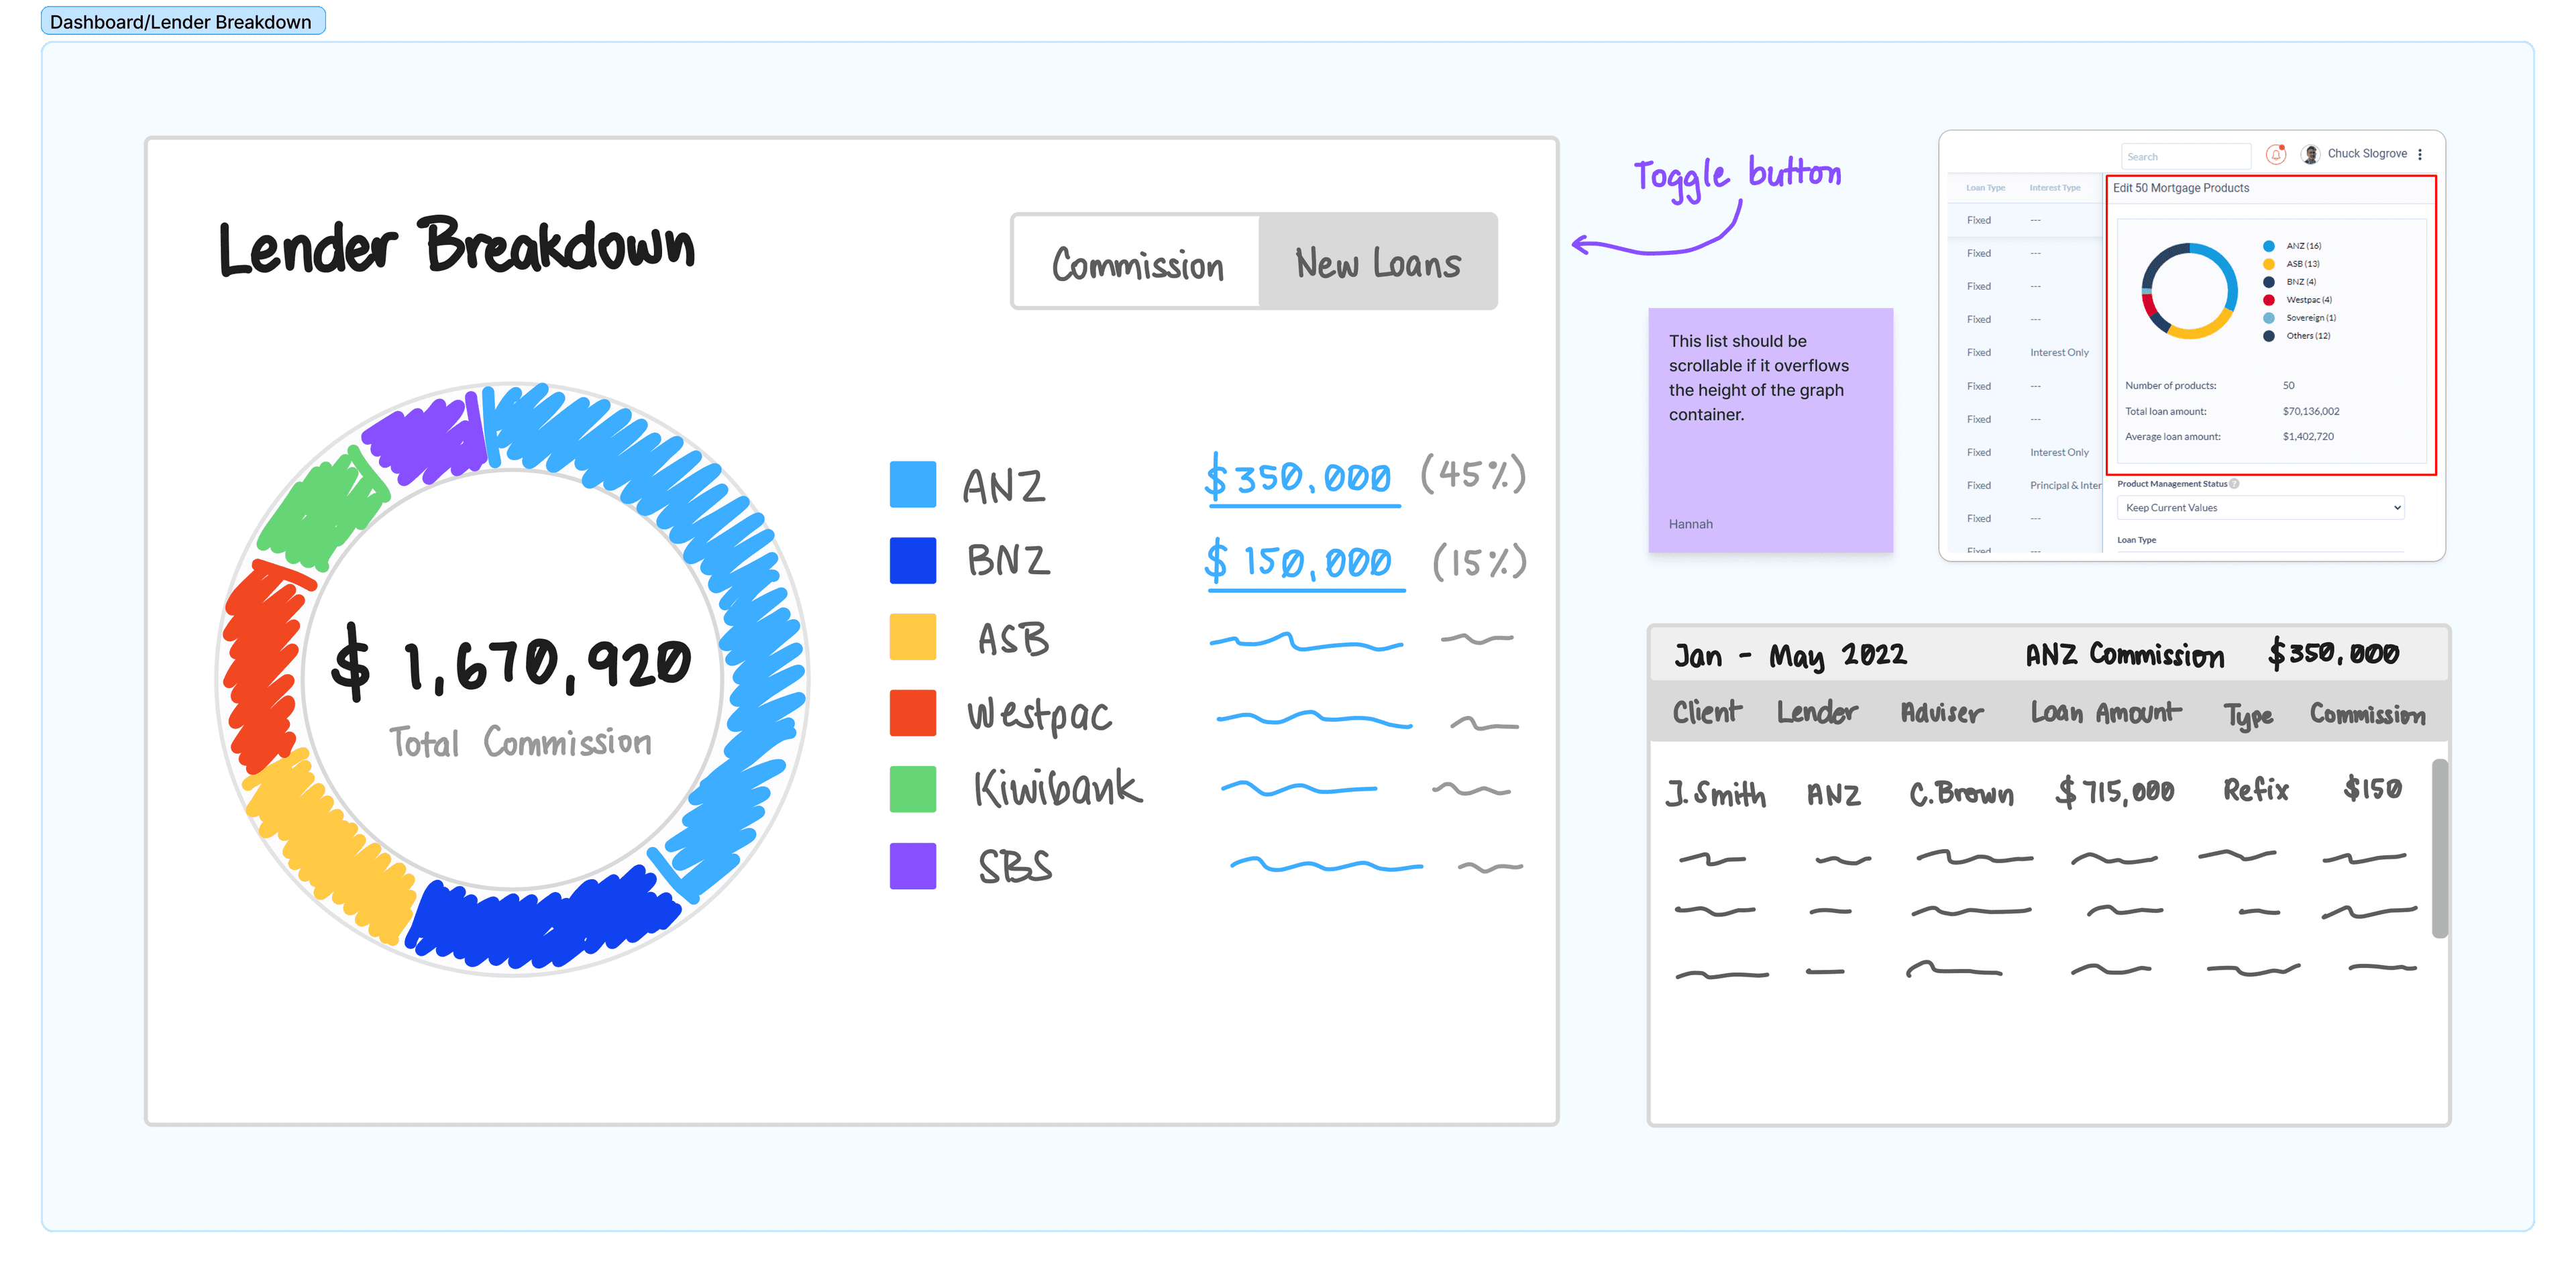The width and height of the screenshot is (2576, 1273).
Task: Click the Jan - May 2022 date range
Action: pyautogui.click(x=1790, y=656)
